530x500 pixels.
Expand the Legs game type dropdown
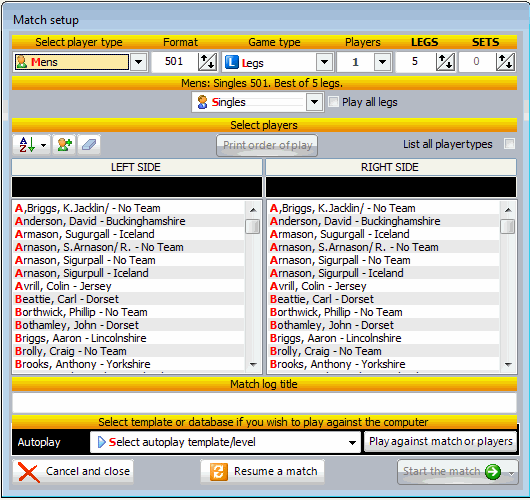pos(324,62)
